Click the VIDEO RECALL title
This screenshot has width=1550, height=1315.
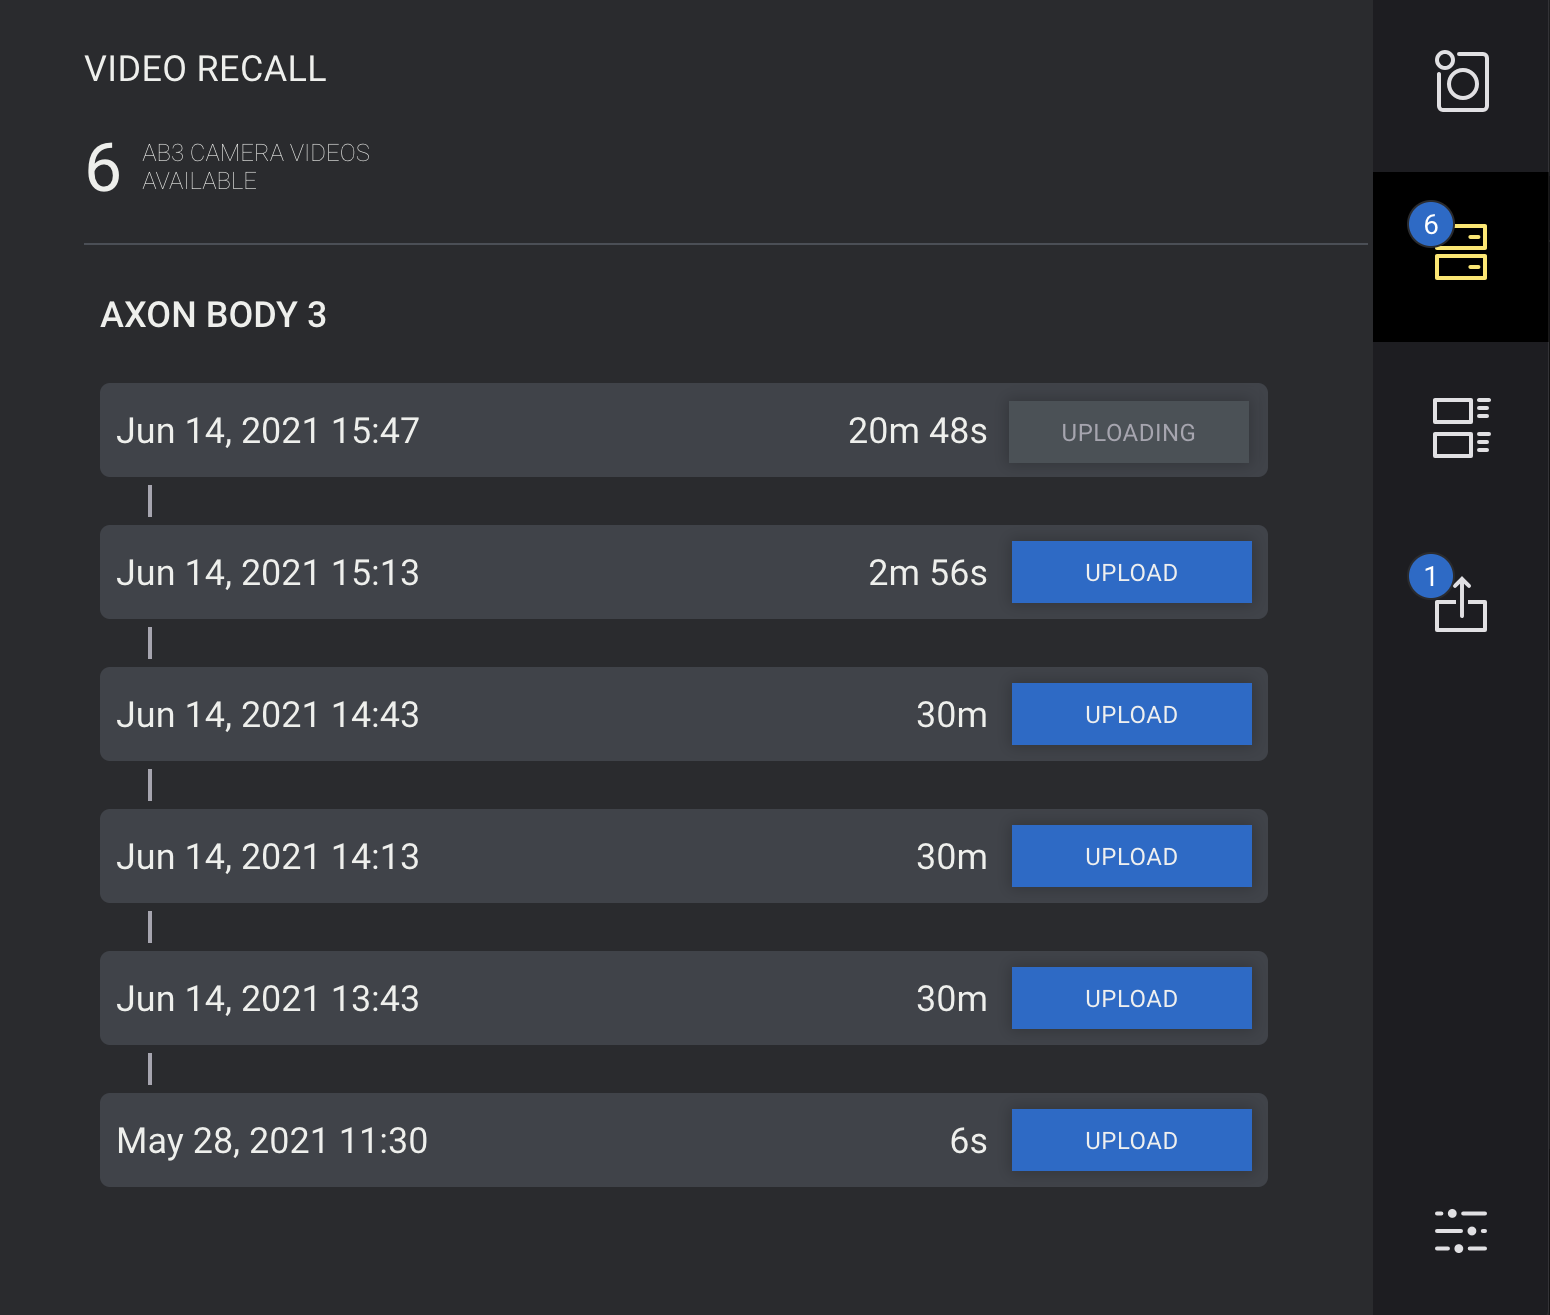pyautogui.click(x=205, y=69)
